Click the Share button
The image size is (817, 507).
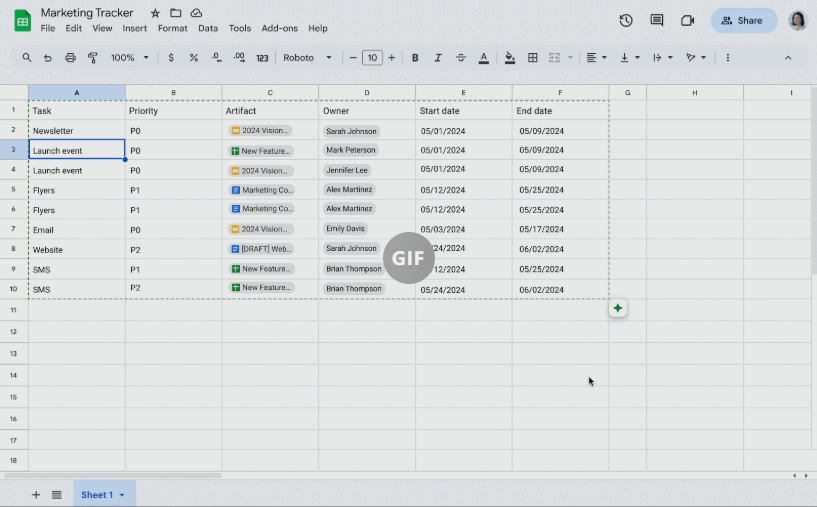point(744,21)
